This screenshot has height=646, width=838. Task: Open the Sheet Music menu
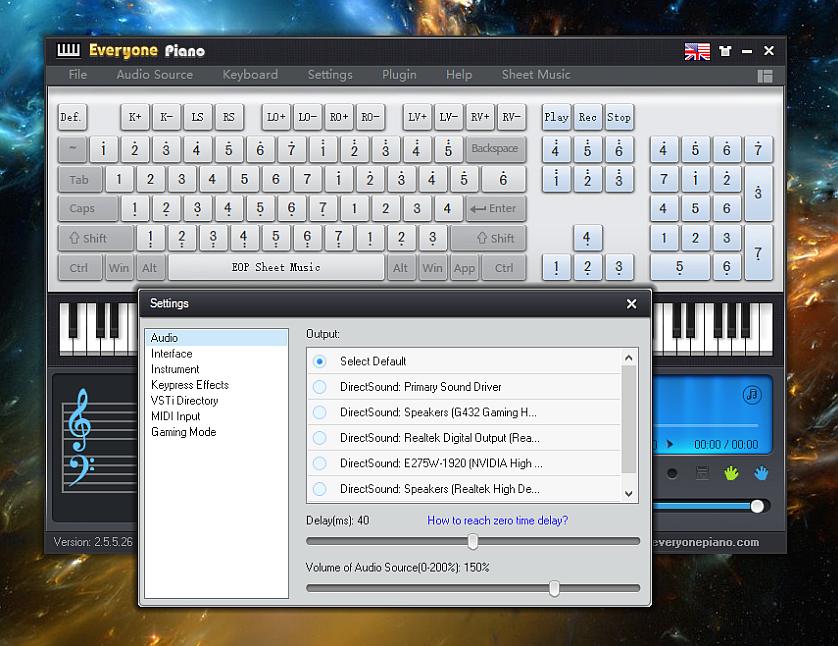pyautogui.click(x=536, y=75)
